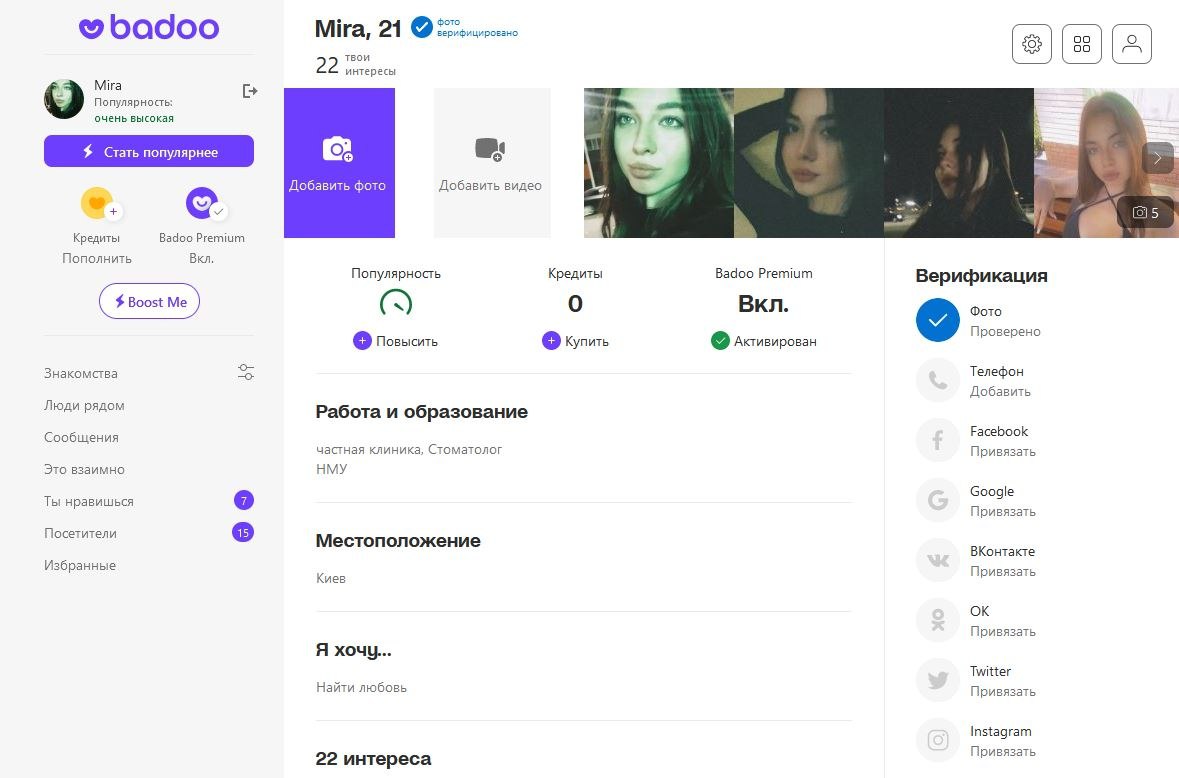Open the Badoo logo home link

click(149, 28)
